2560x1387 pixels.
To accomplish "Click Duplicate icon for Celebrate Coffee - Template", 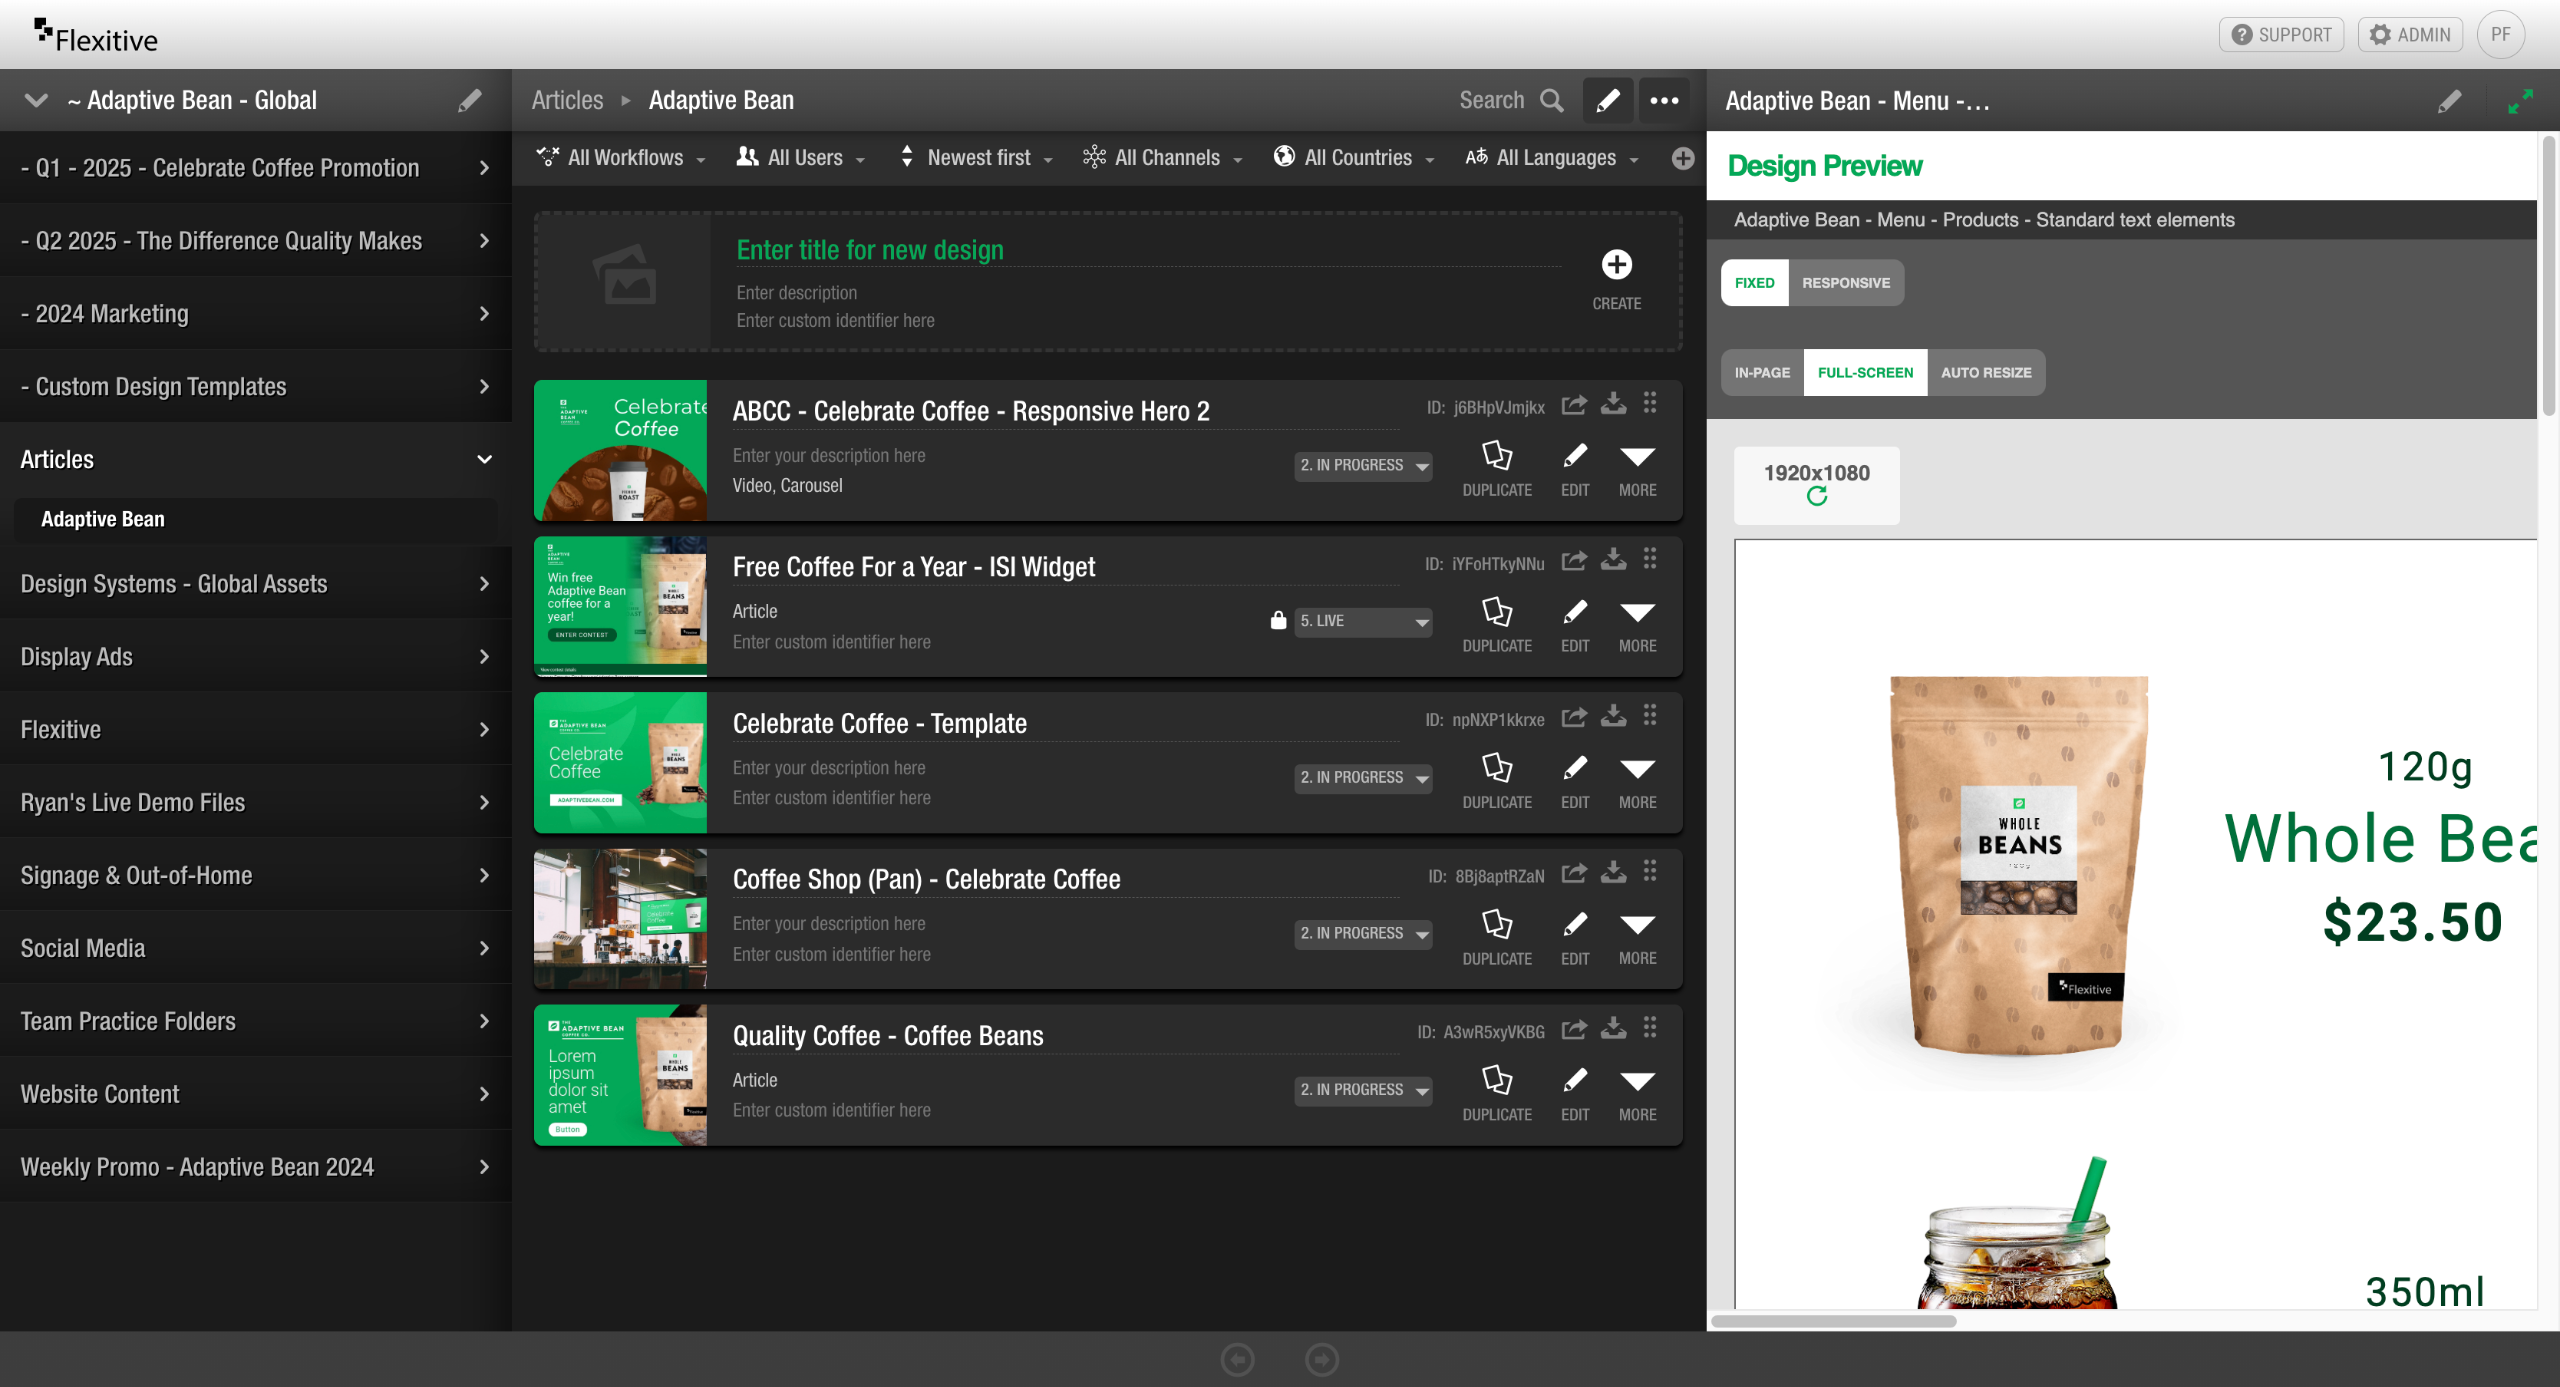I will (x=1496, y=768).
